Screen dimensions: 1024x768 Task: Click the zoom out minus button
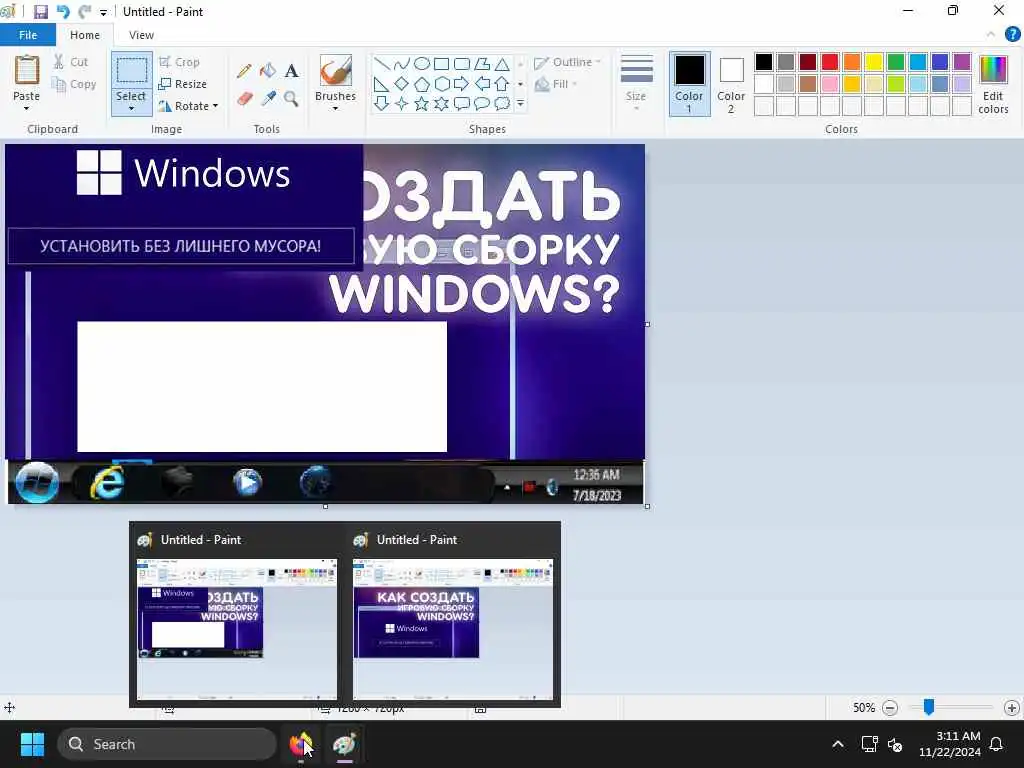tap(889, 707)
